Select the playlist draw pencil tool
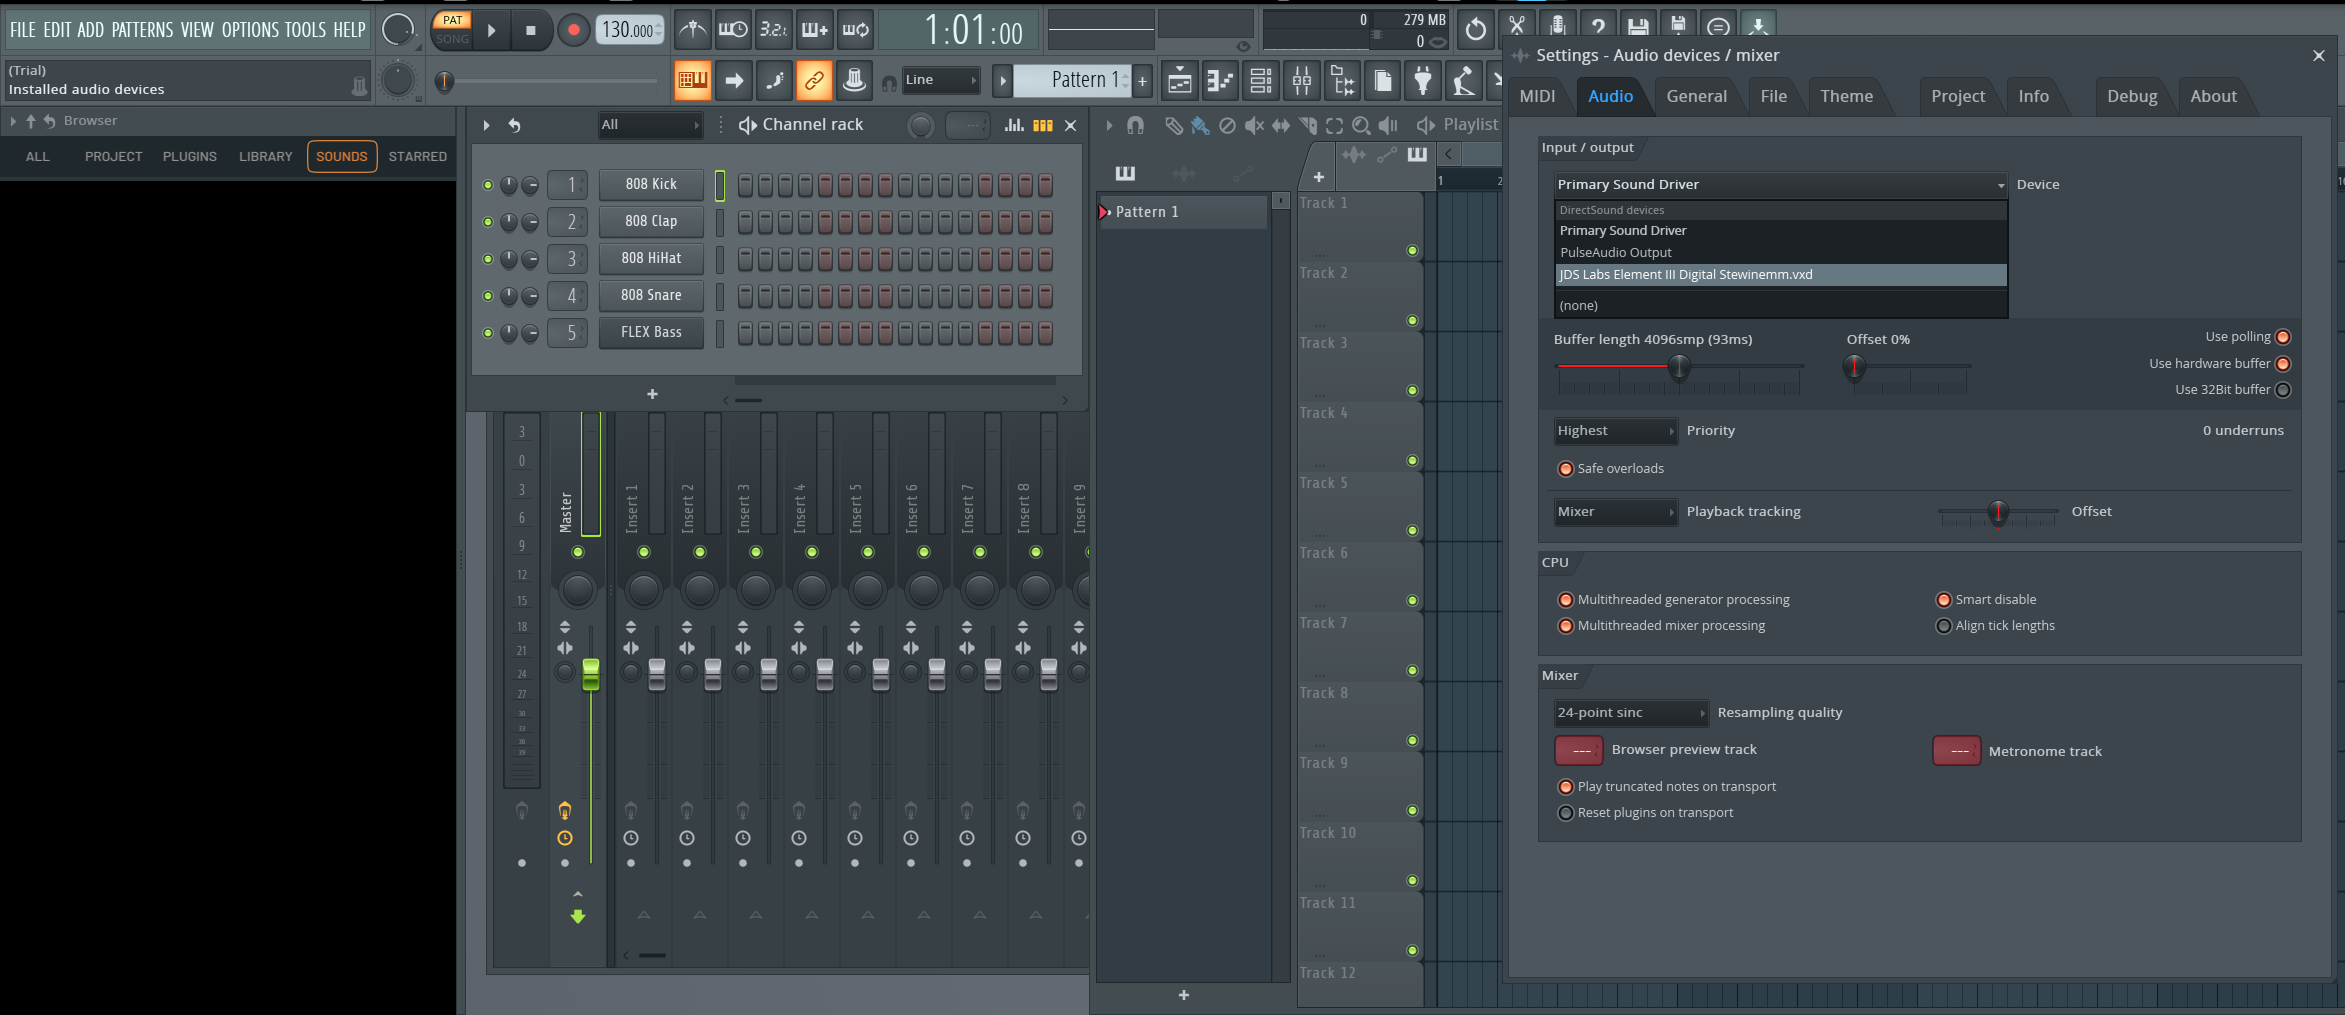 [x=1174, y=125]
